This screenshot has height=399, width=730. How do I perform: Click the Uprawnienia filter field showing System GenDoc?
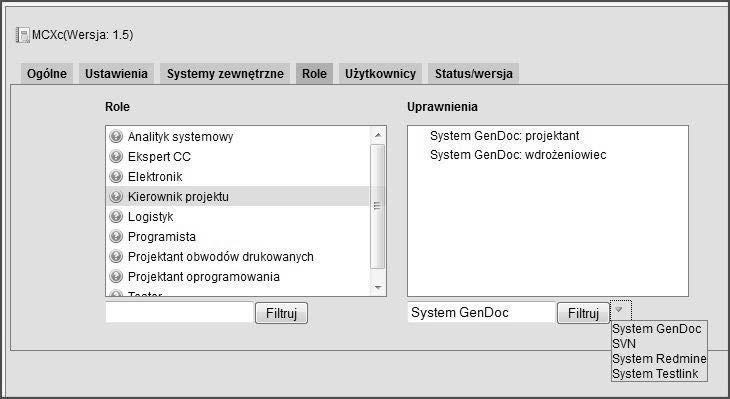pyautogui.click(x=481, y=312)
